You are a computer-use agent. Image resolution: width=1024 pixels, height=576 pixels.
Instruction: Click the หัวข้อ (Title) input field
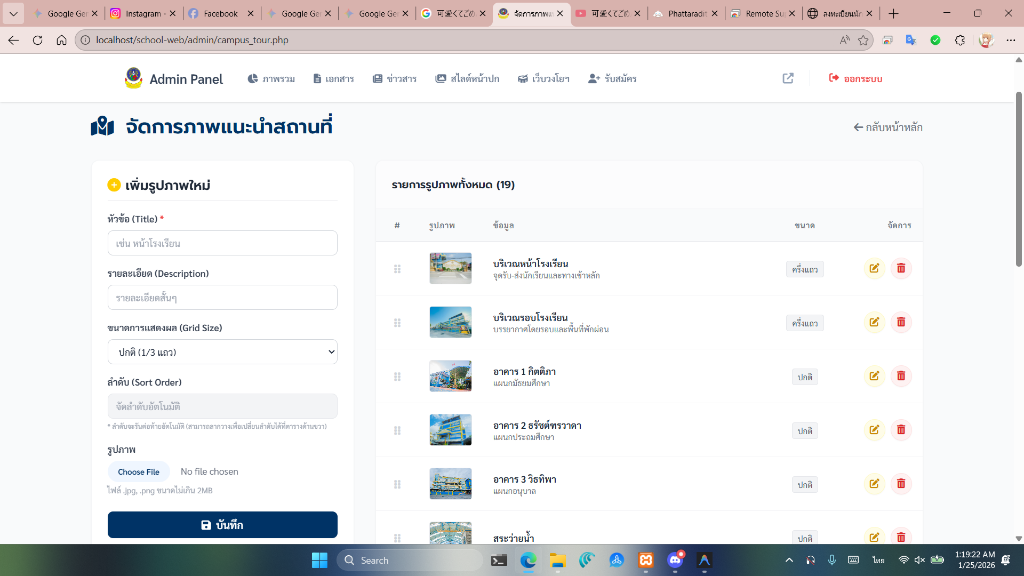[222, 242]
